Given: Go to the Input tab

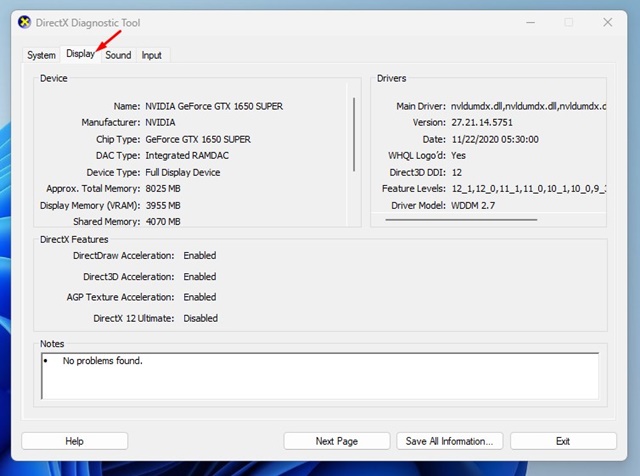Looking at the screenshot, I should point(151,55).
